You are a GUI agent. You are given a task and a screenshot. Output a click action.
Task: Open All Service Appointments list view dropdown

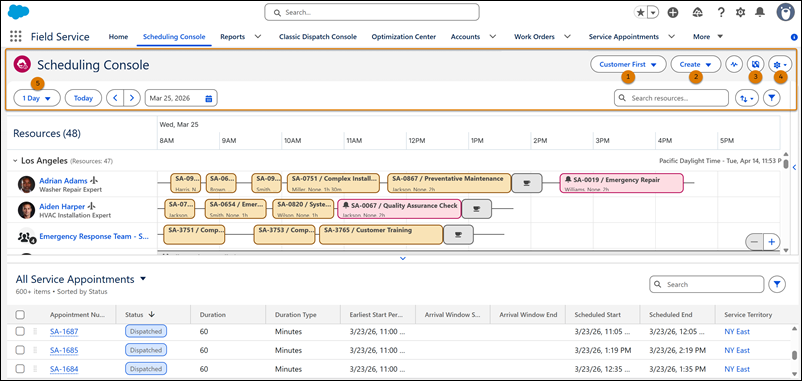(x=143, y=279)
